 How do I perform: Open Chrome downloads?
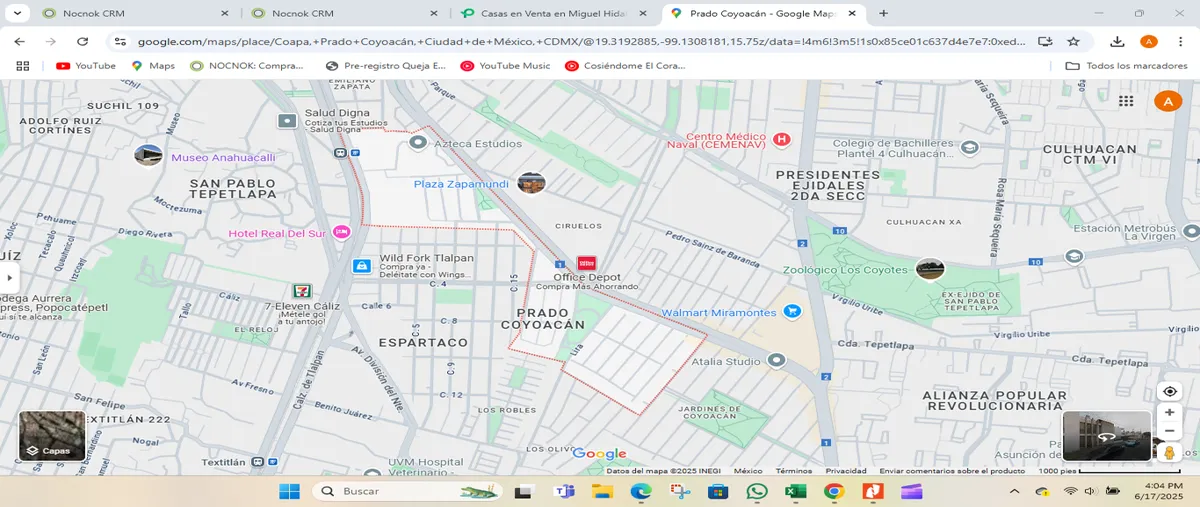[1117, 41]
